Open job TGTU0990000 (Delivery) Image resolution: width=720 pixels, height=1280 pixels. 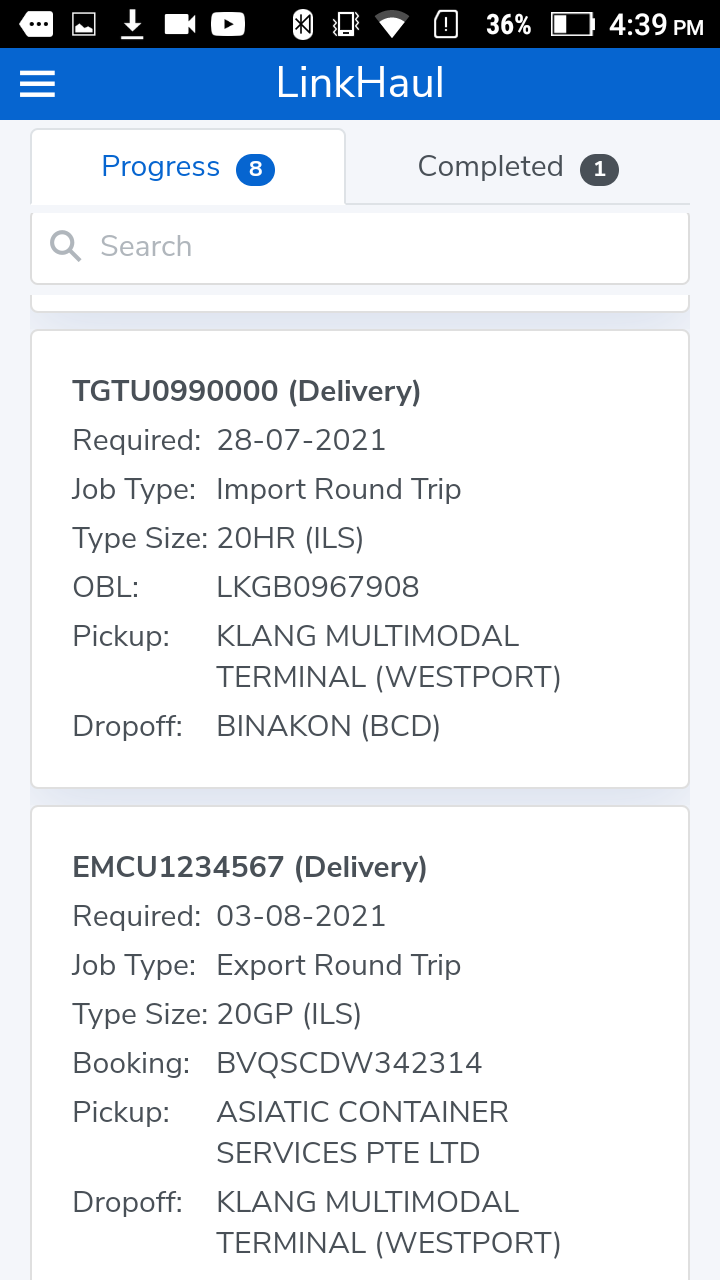point(246,391)
